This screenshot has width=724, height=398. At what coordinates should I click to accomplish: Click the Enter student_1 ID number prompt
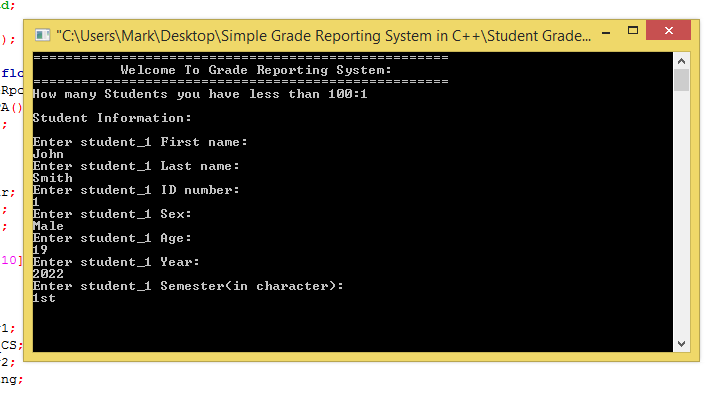point(136,190)
